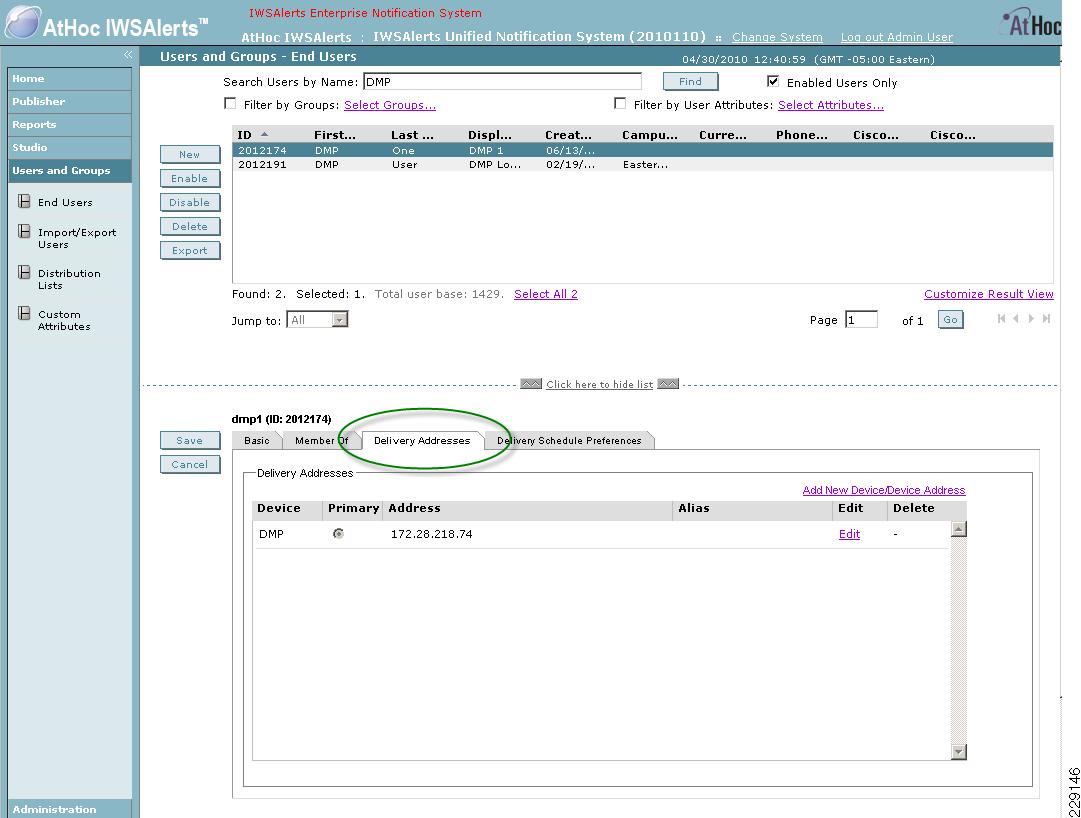The image size is (1081, 818).
Task: Click the Page number input field
Action: pyautogui.click(x=861, y=320)
